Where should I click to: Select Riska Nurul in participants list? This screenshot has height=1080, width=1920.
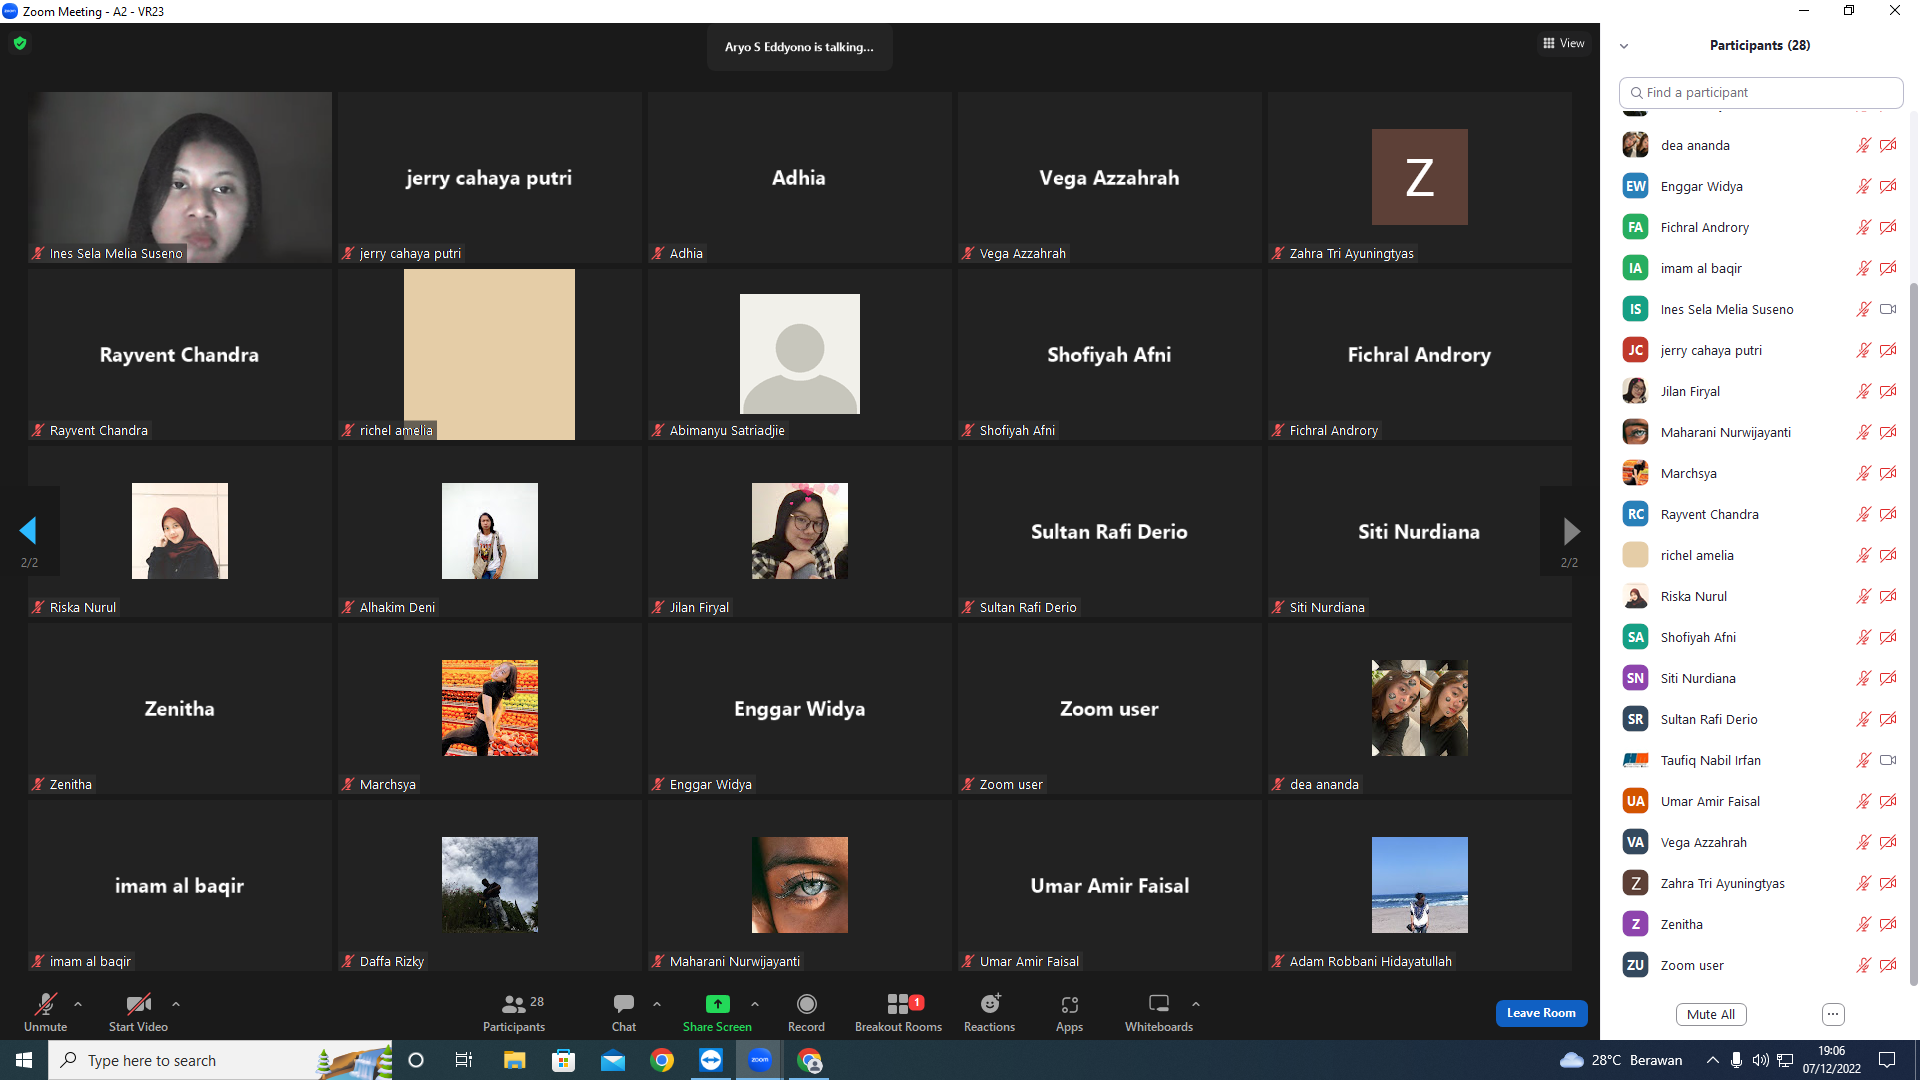[1759, 596]
